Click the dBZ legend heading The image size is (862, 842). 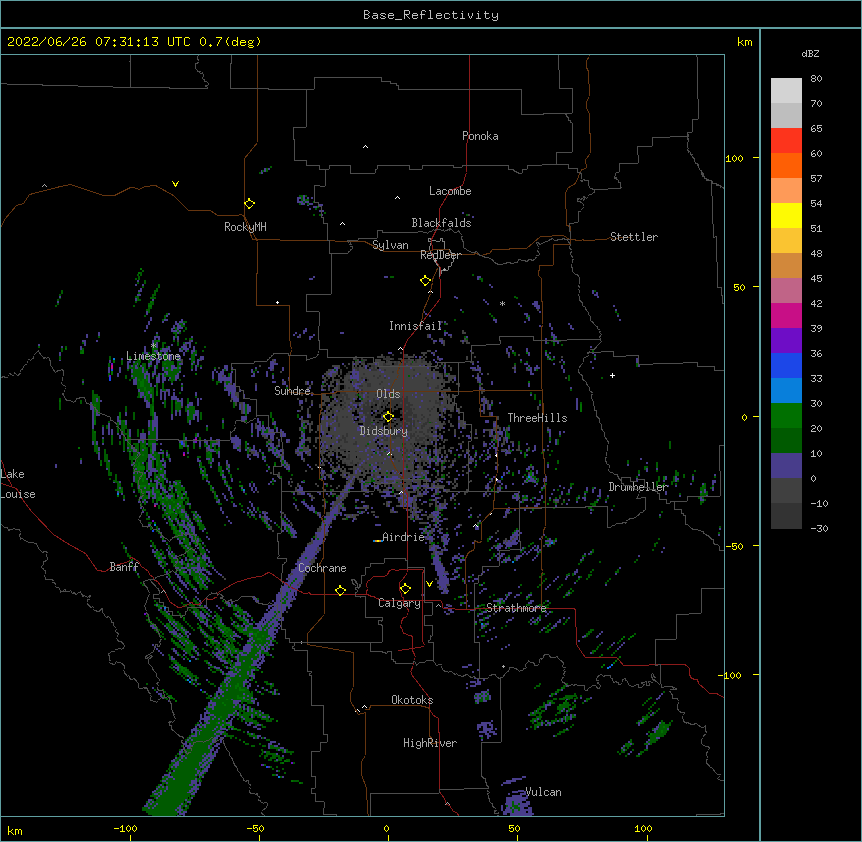[810, 54]
